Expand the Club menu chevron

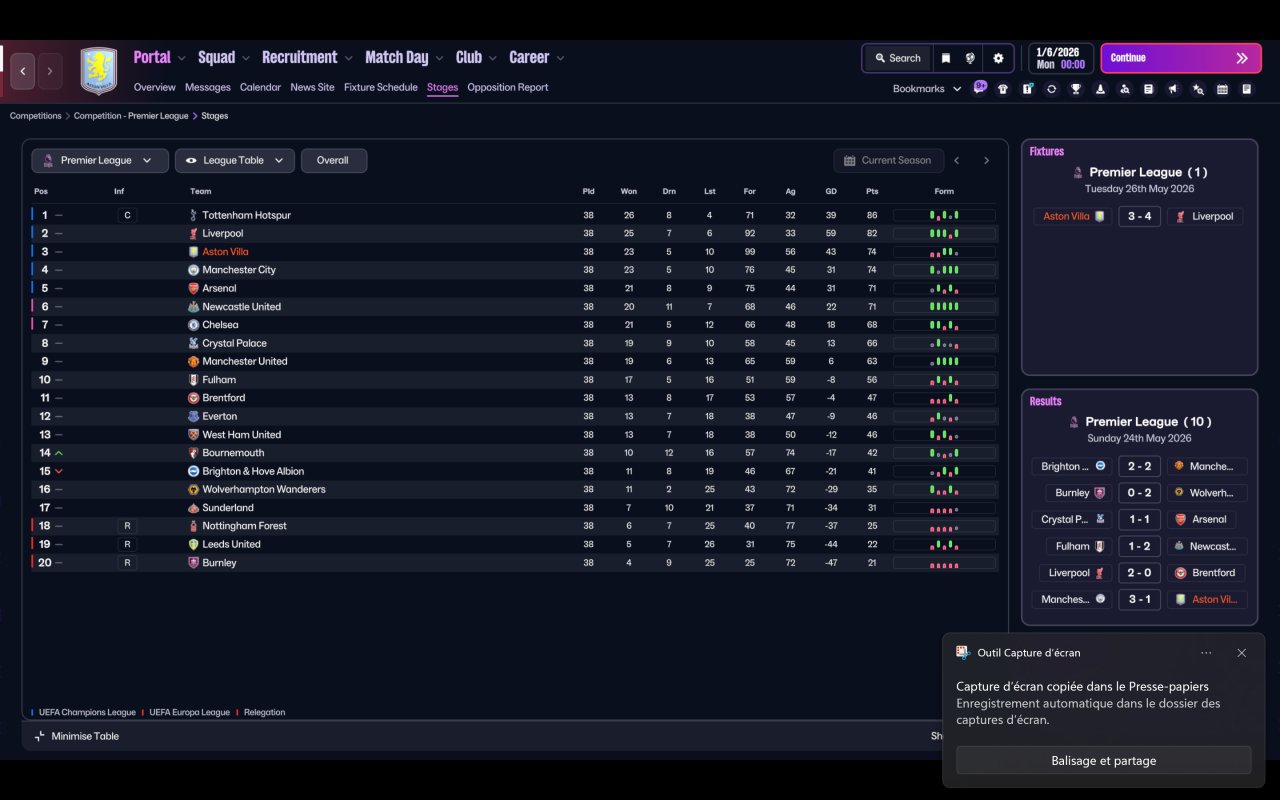click(x=492, y=58)
